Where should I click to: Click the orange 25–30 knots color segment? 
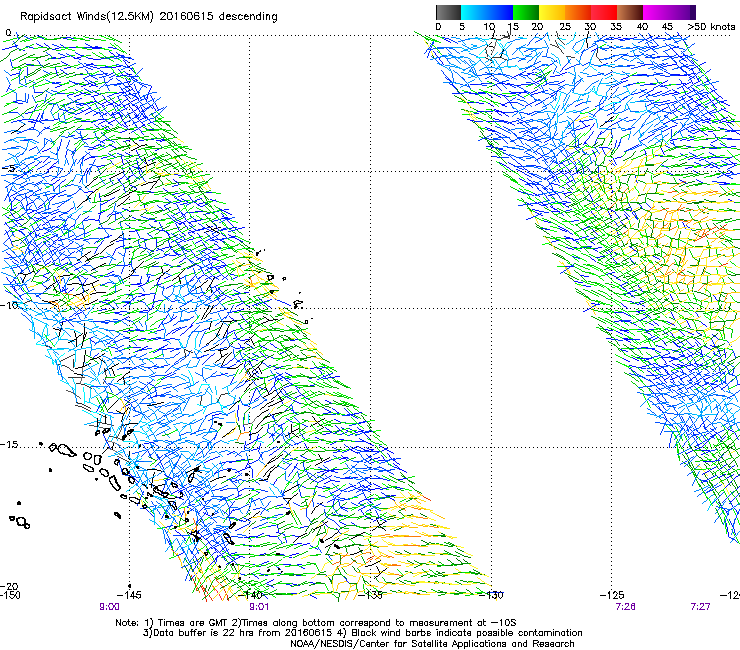pos(578,12)
